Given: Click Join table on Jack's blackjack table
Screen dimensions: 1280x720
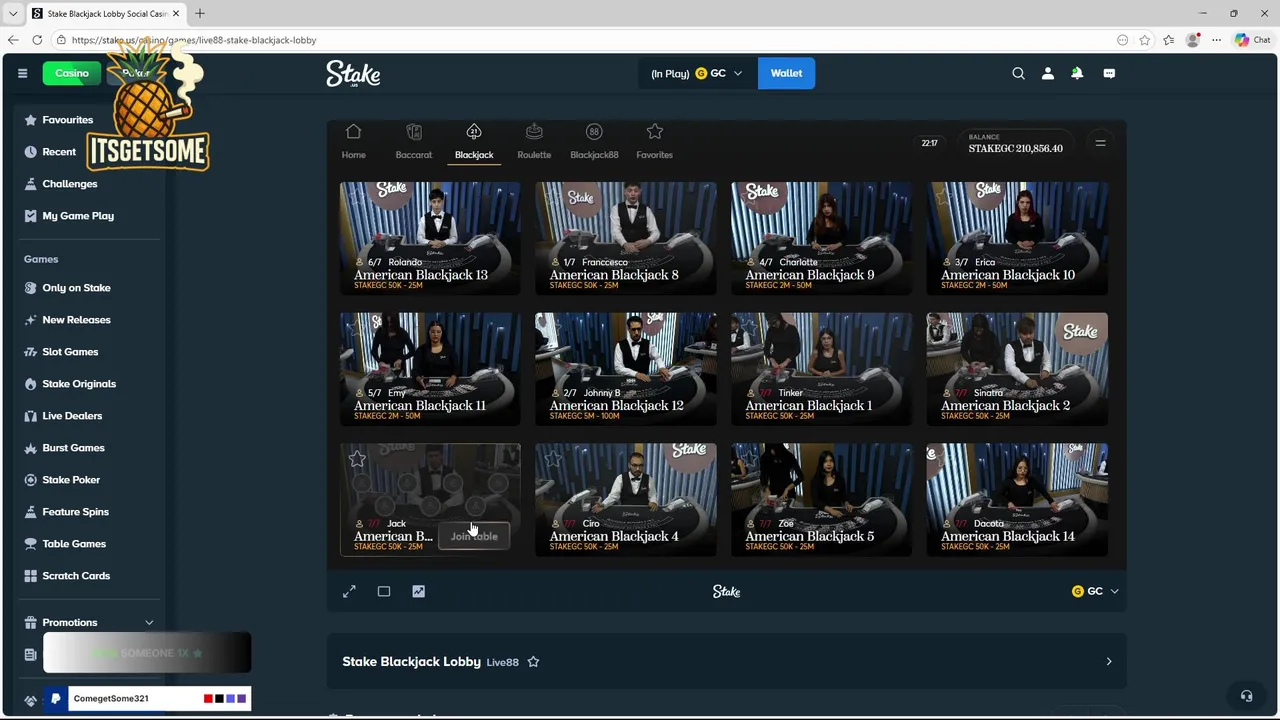Looking at the screenshot, I should (x=474, y=537).
